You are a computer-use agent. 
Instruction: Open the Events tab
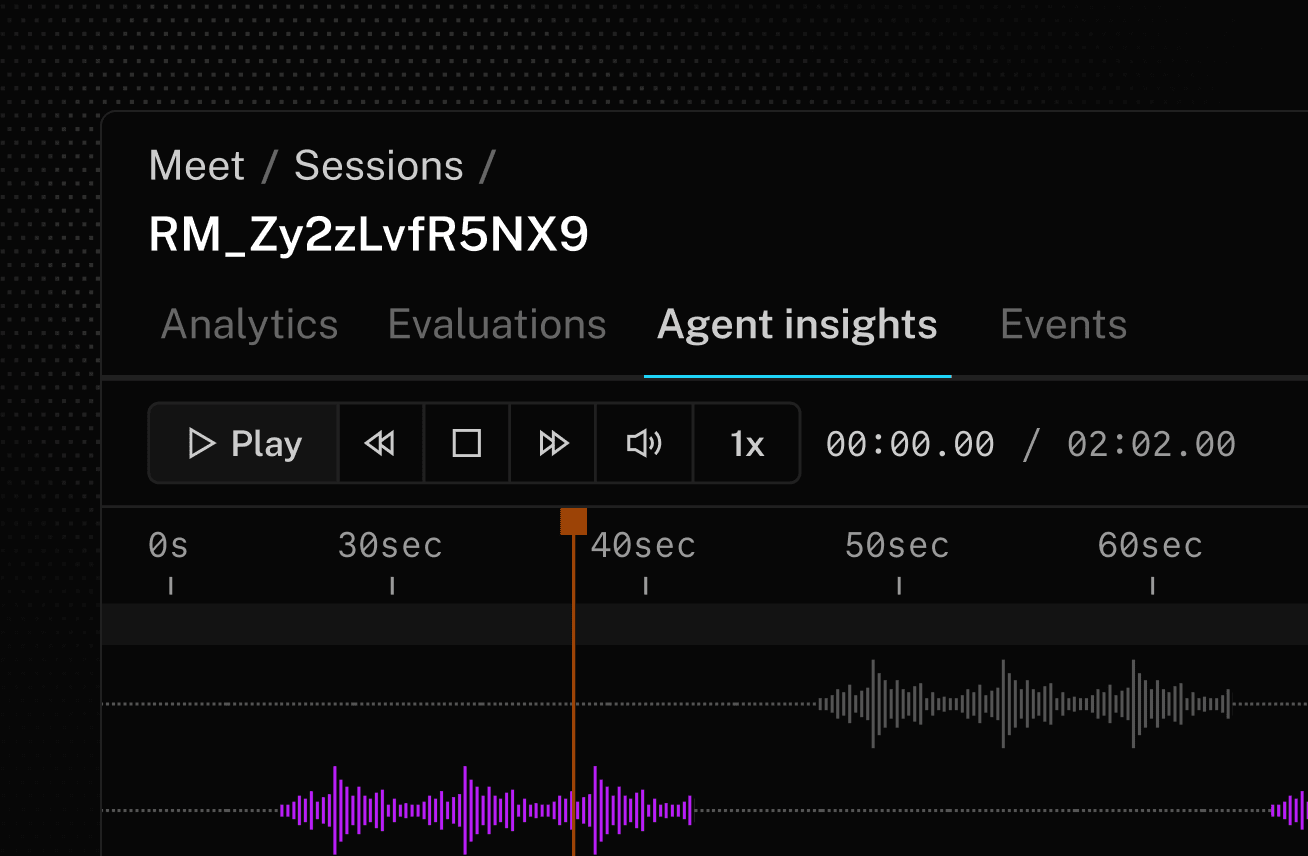click(x=1063, y=323)
